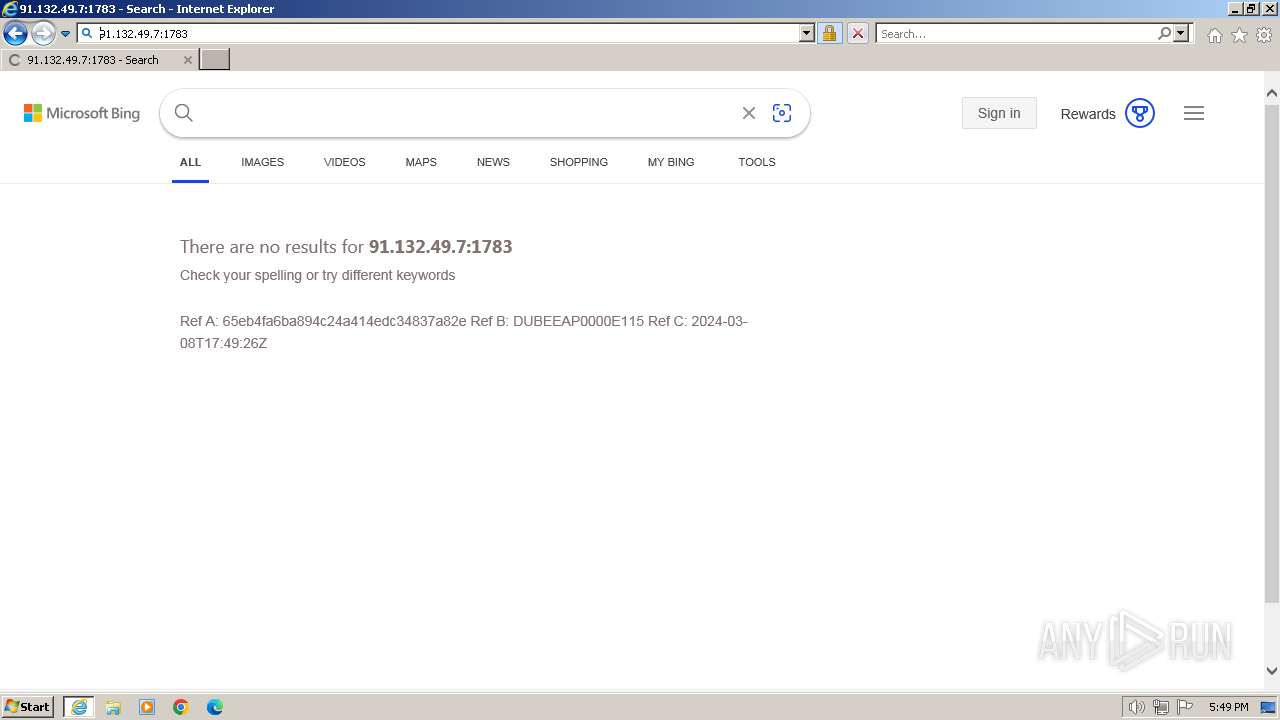This screenshot has width=1280, height=720.
Task: Click the vertical scrollbar thumb
Action: point(1272,352)
